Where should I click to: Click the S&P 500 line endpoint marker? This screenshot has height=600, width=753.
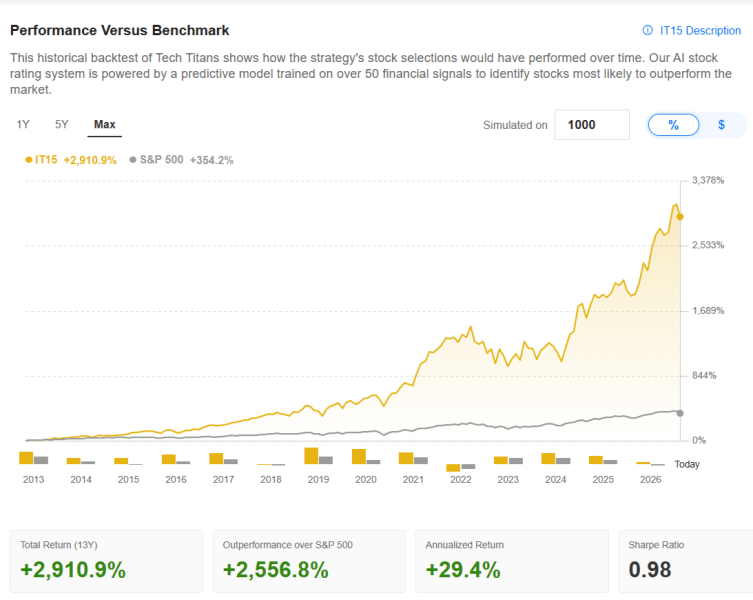click(680, 413)
